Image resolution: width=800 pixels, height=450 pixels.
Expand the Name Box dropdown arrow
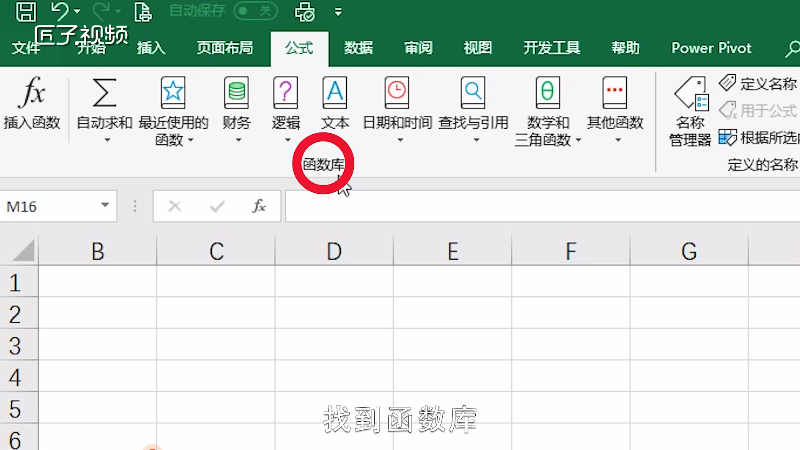pos(106,206)
